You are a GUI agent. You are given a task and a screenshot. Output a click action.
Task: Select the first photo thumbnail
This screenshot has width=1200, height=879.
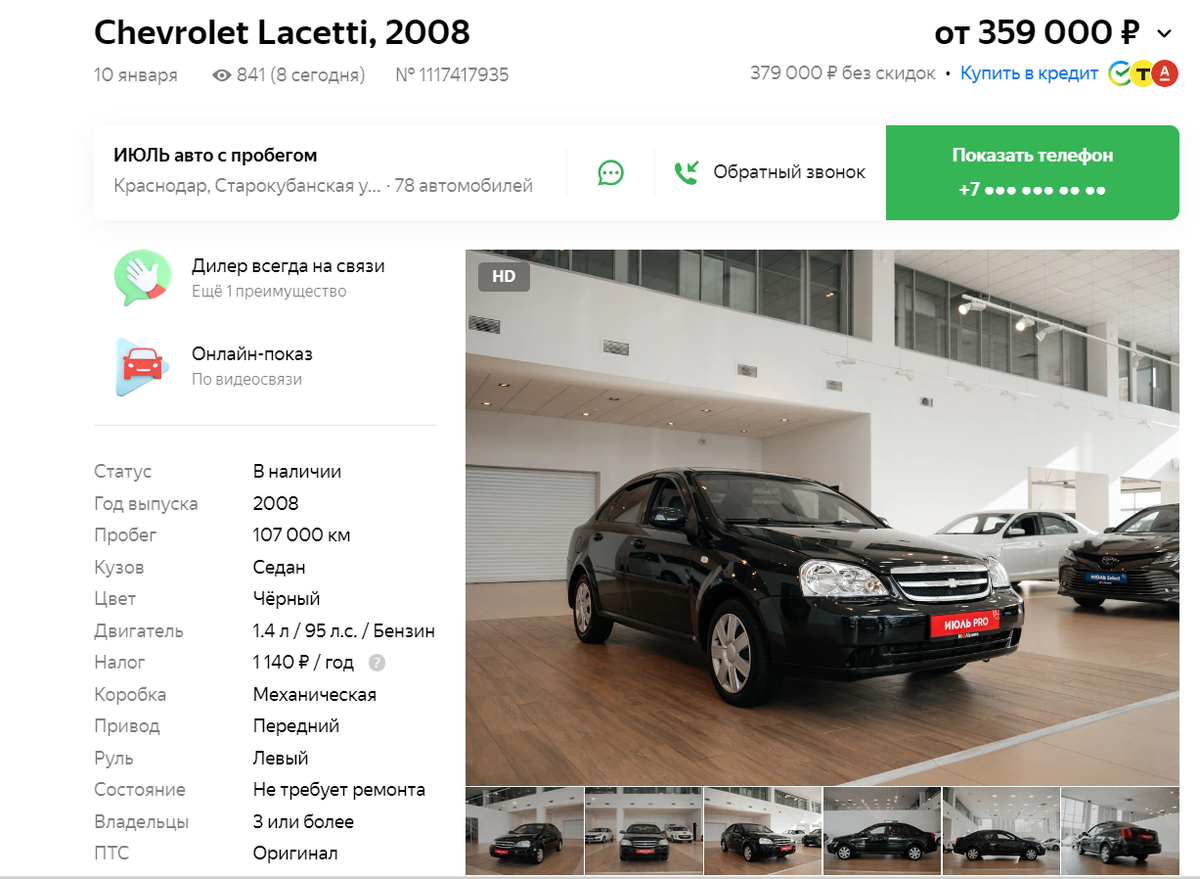[524, 832]
